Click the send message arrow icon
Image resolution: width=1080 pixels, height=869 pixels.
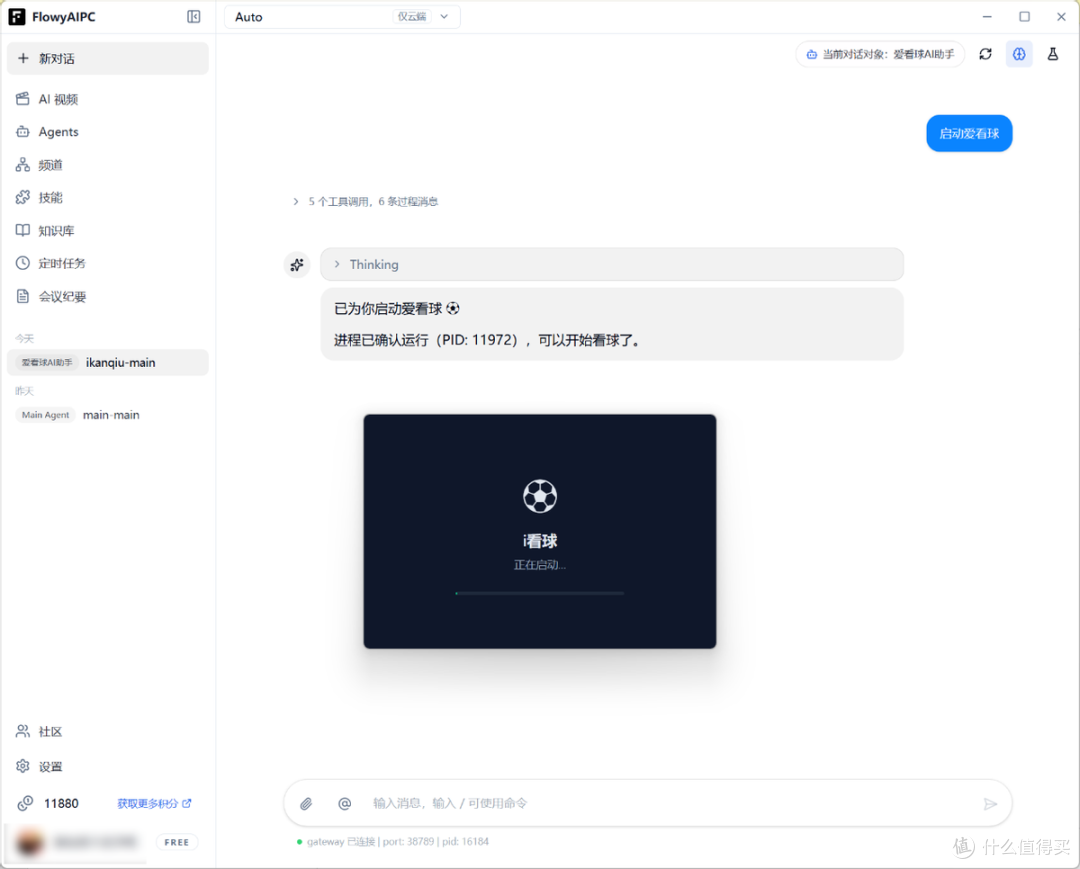[x=990, y=804]
